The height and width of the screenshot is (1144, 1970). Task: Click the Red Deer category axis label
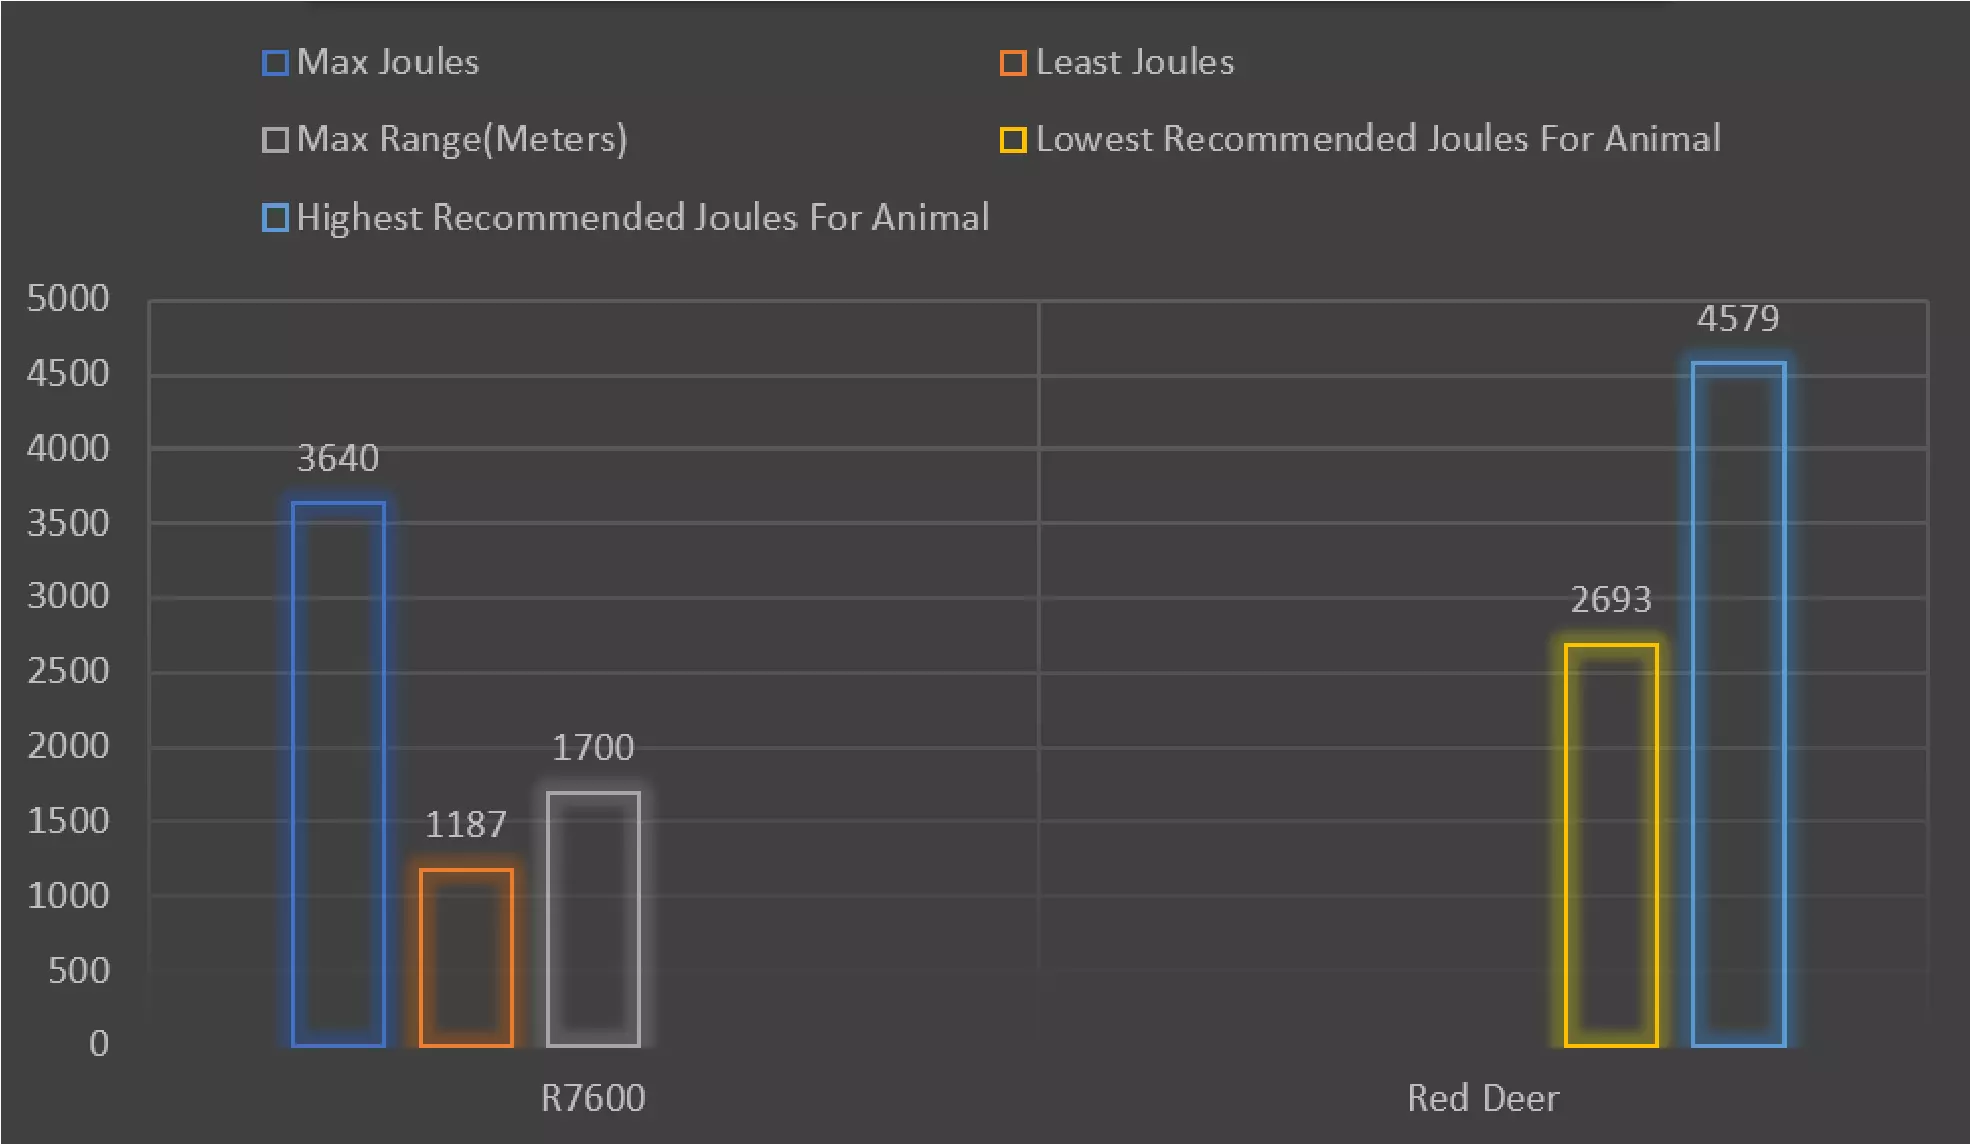1483,1098
